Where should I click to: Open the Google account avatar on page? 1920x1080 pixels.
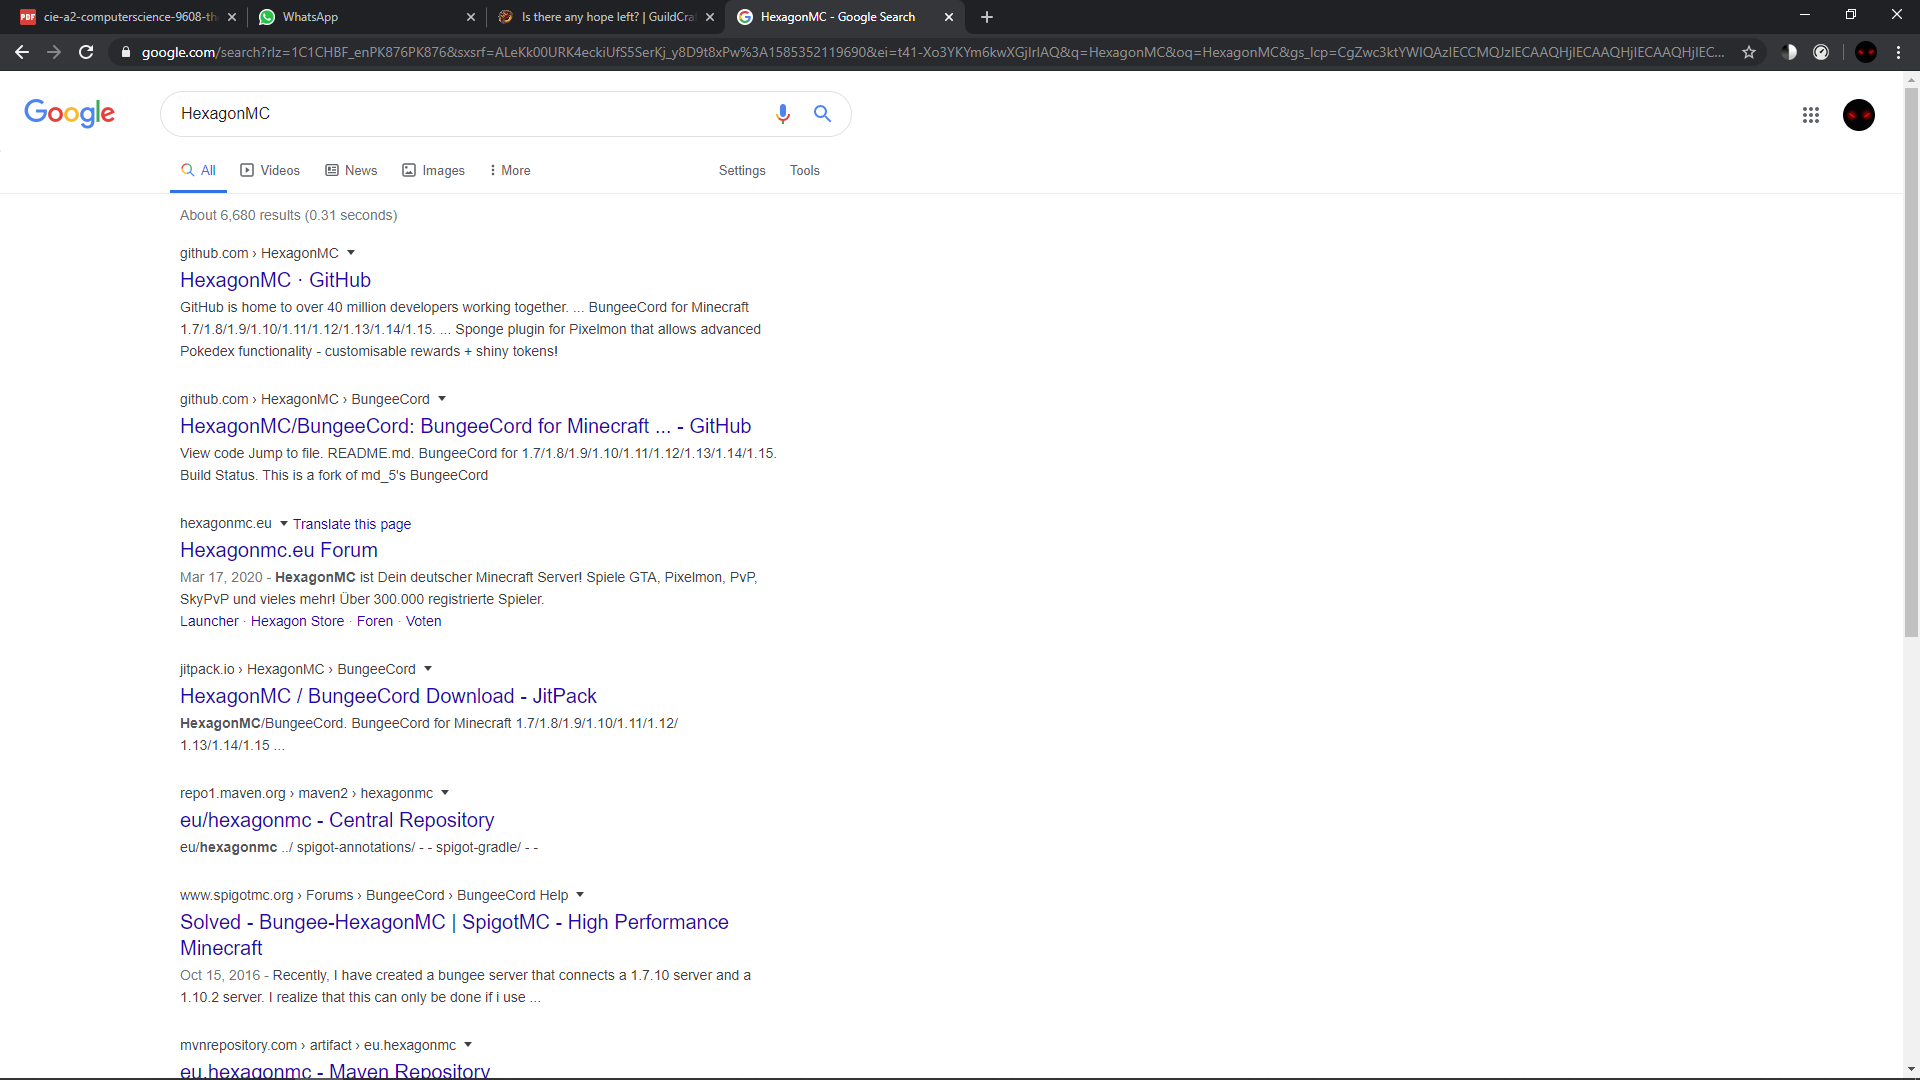pyautogui.click(x=1859, y=115)
